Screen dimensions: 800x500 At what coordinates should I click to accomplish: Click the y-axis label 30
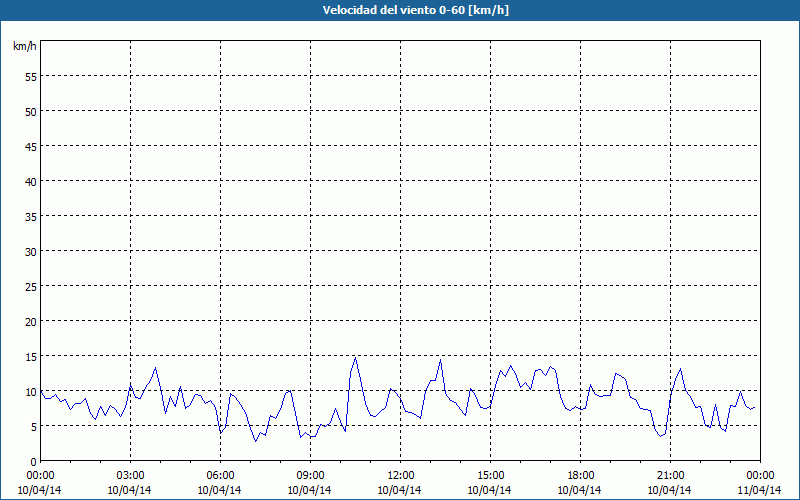31,252
